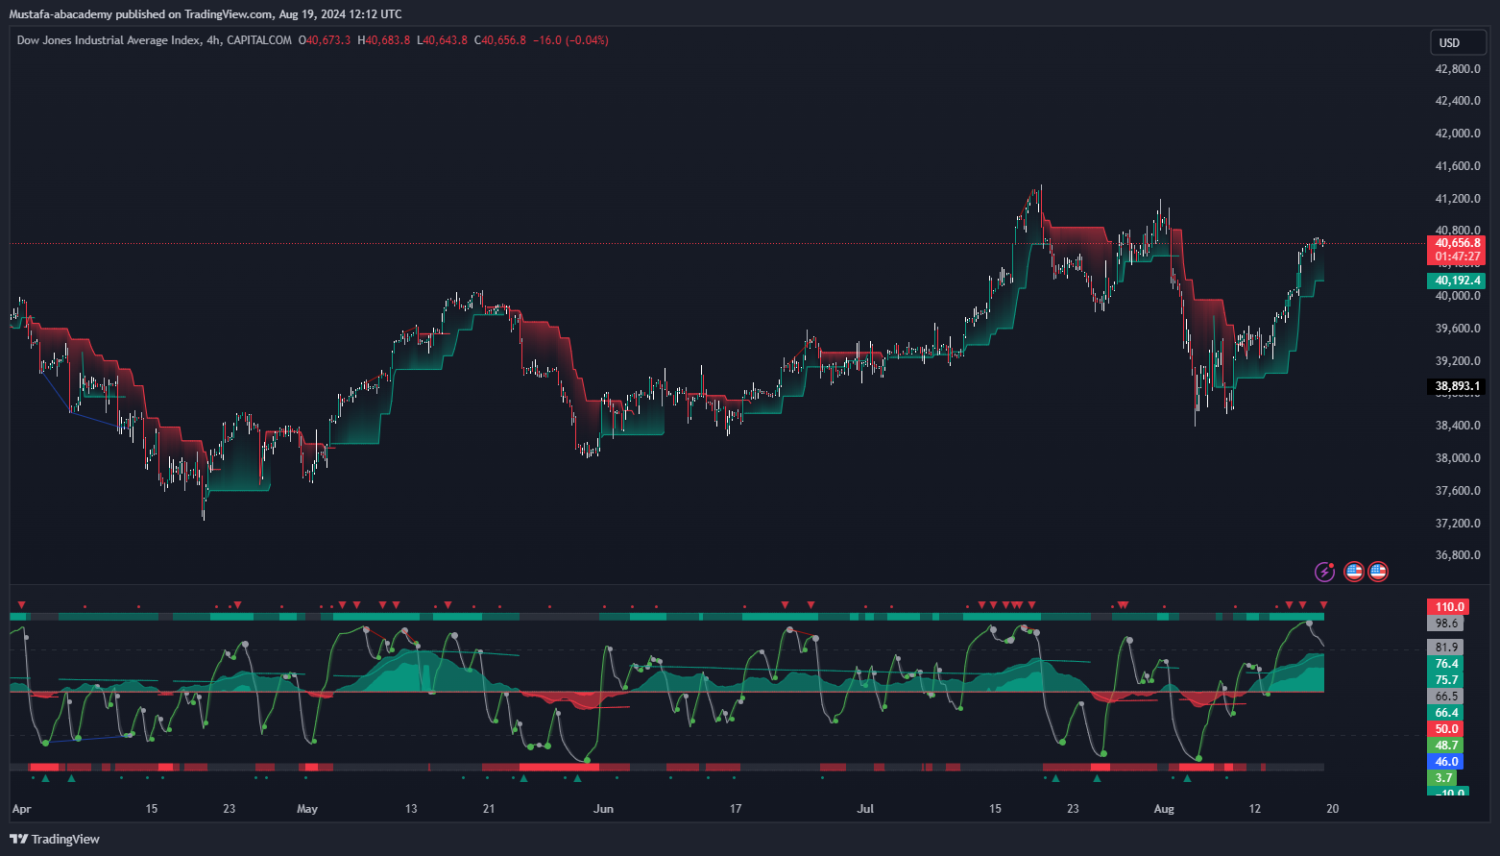Click the purple lightning bolt icon
The height and width of the screenshot is (856, 1500).
pyautogui.click(x=1324, y=572)
